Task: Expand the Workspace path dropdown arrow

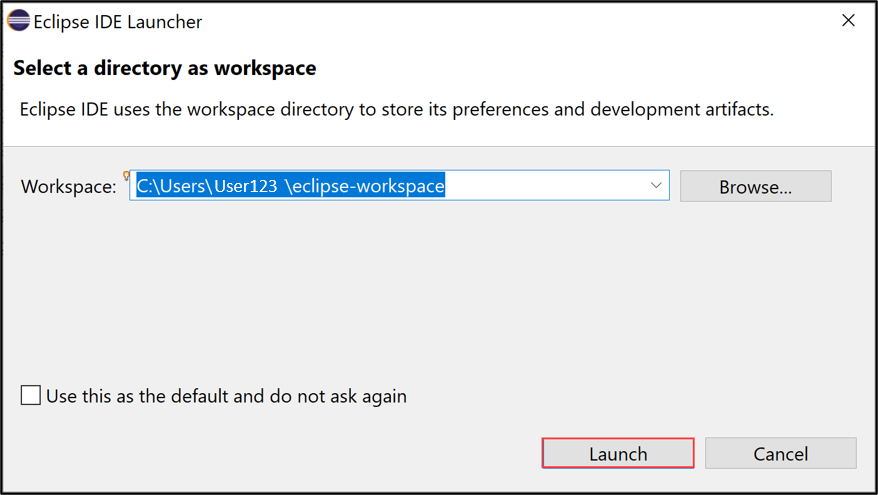Action: pos(656,185)
